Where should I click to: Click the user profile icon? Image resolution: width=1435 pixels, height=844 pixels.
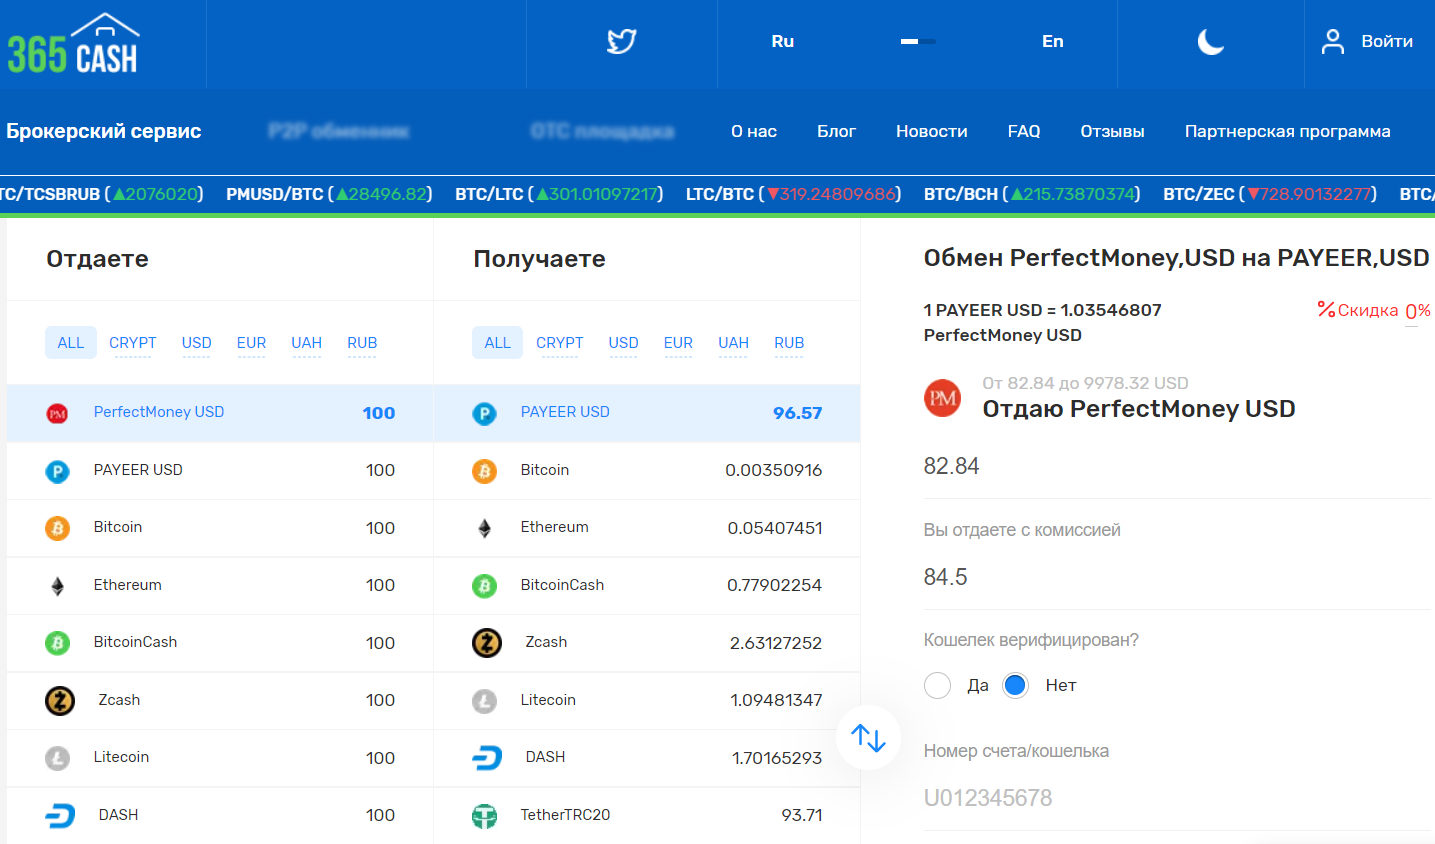click(1332, 41)
